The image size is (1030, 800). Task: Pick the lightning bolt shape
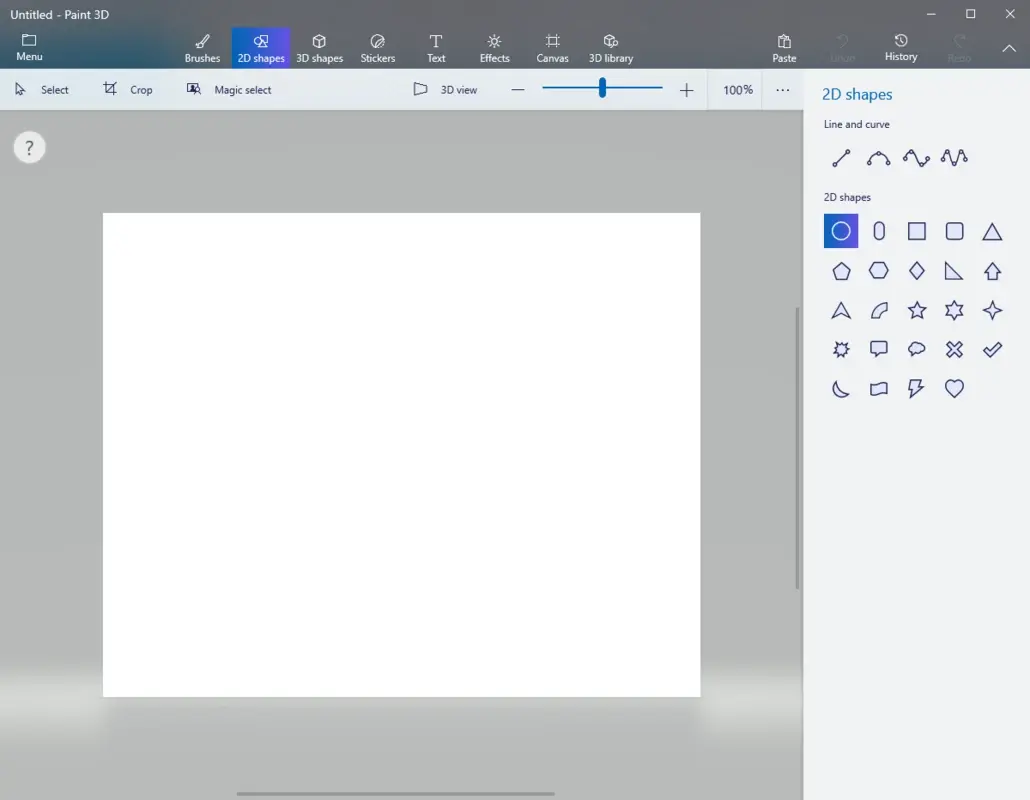(916, 388)
